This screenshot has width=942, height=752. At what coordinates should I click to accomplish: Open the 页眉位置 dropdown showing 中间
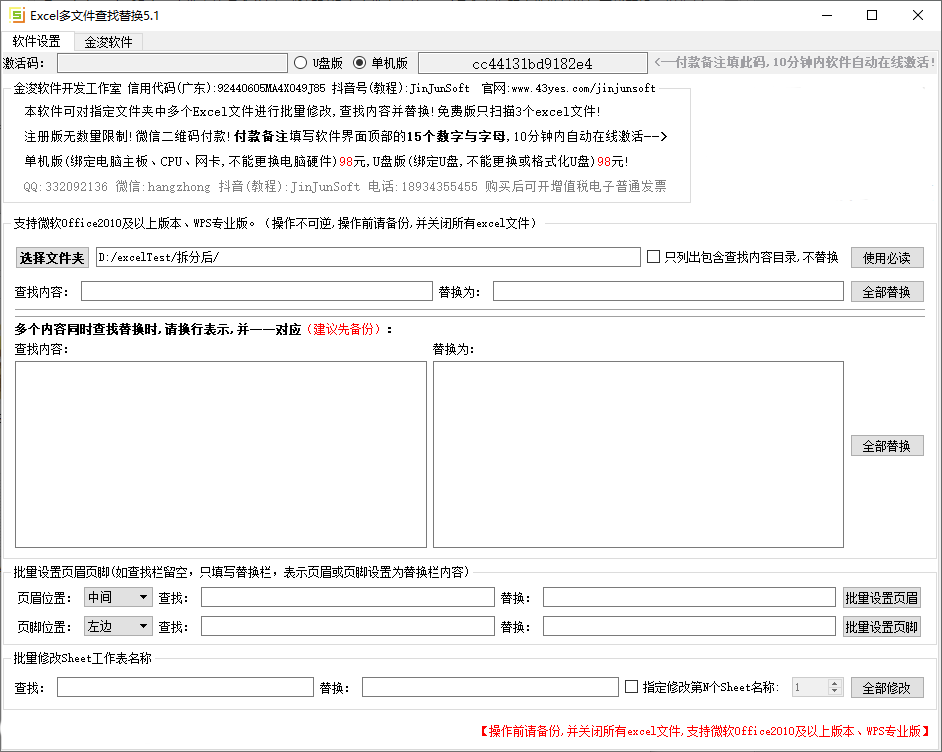(x=118, y=597)
